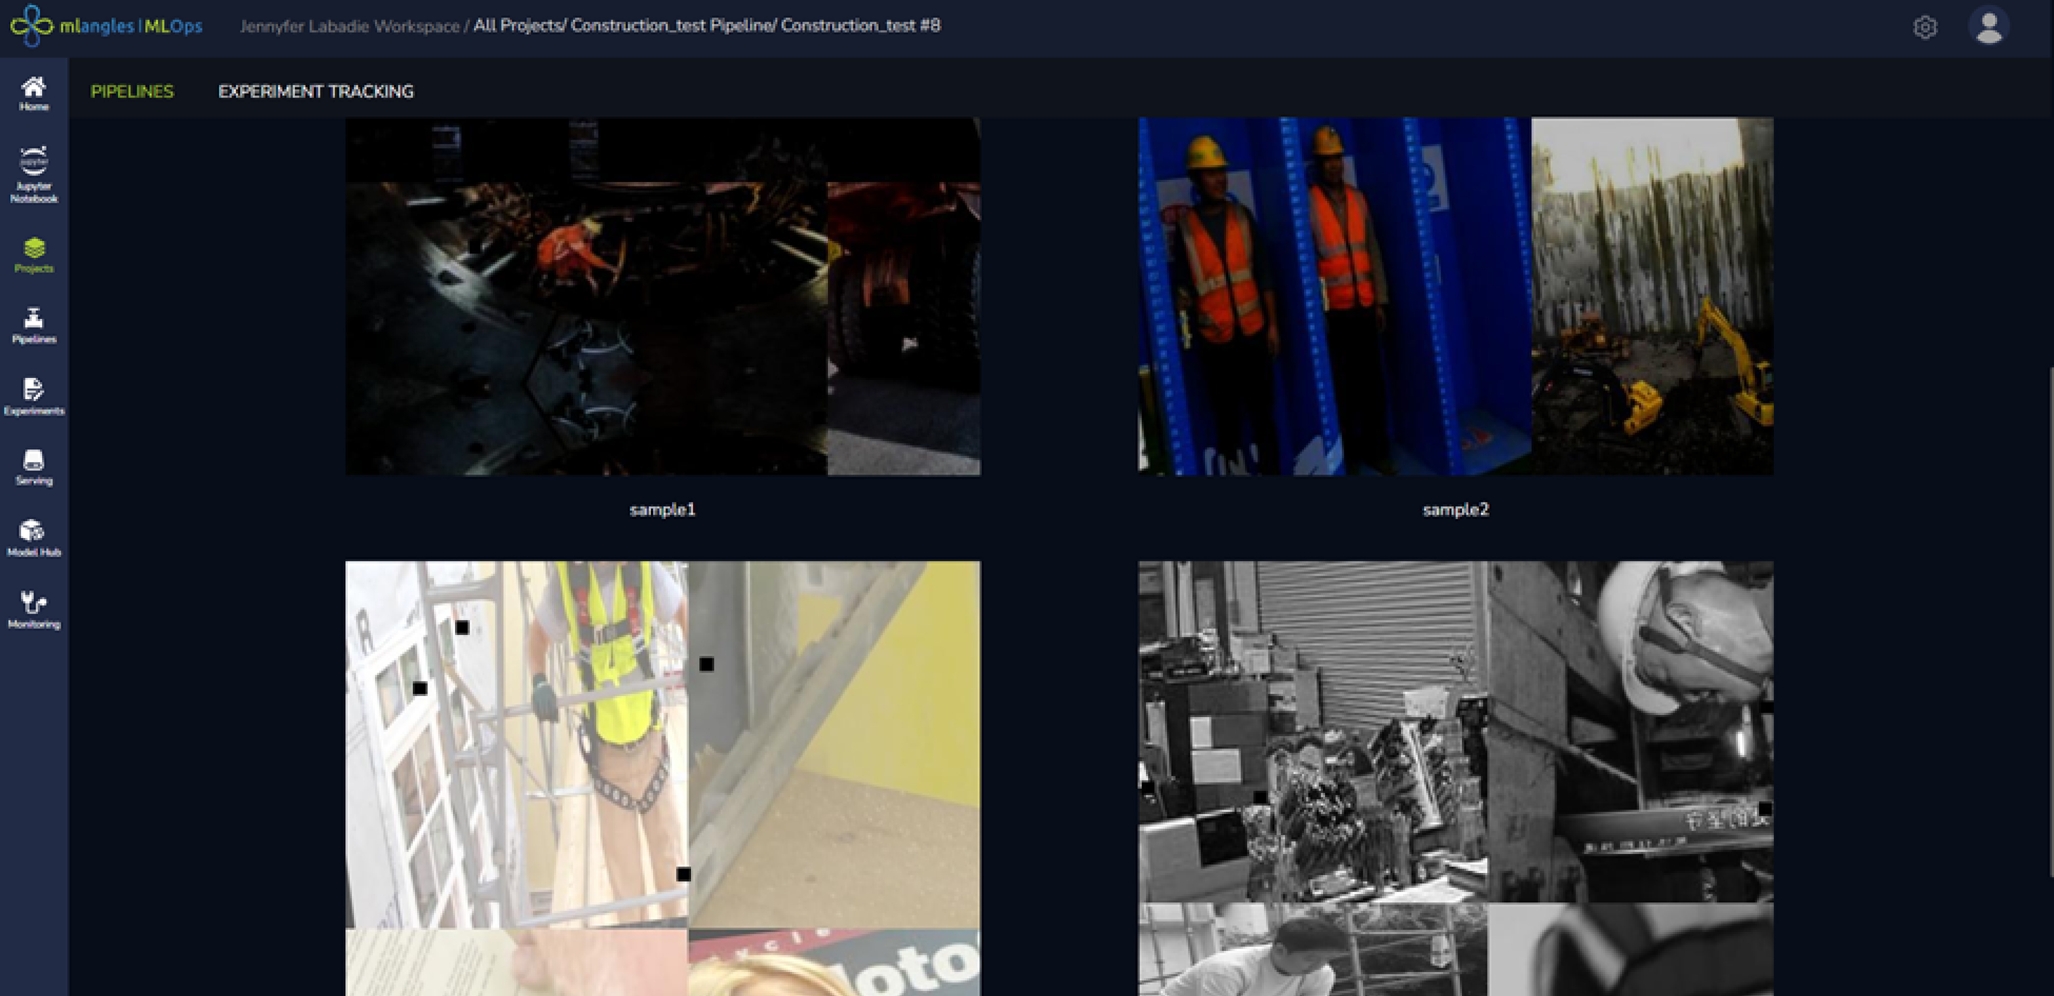Open the user profile avatar menu
This screenshot has height=996, width=2054.
[1990, 27]
